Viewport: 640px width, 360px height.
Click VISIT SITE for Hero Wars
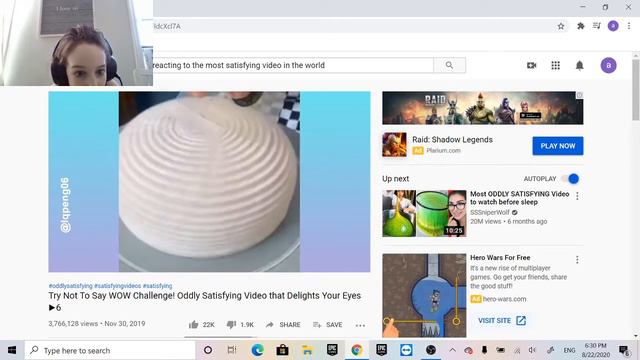pyautogui.click(x=502, y=320)
